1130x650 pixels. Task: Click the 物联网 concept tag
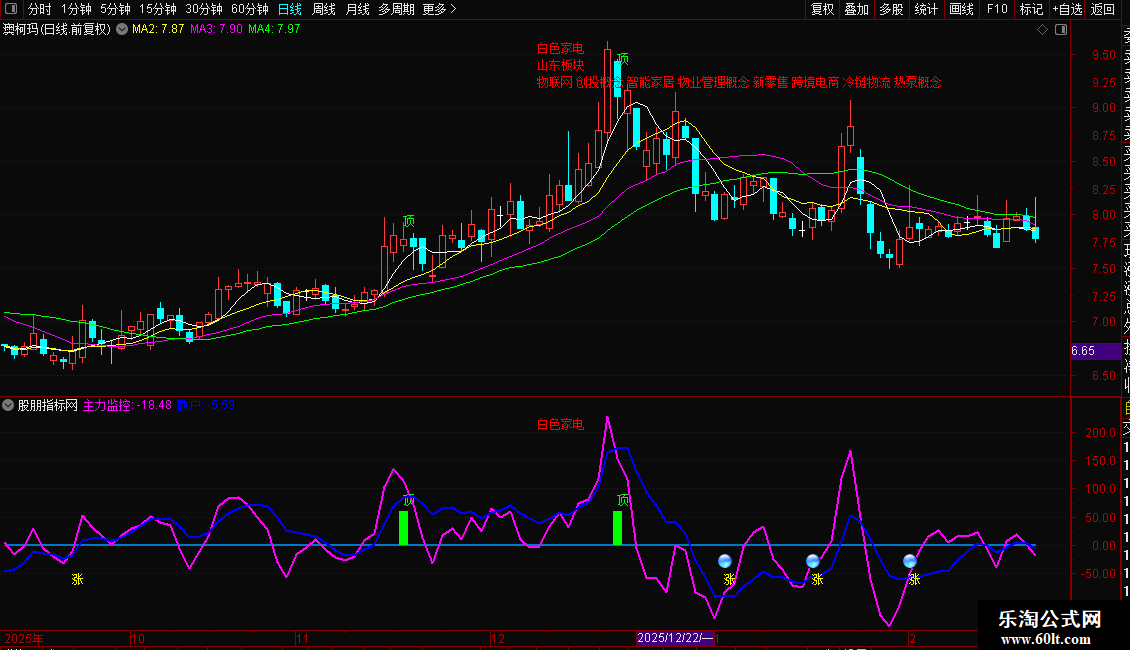click(554, 82)
